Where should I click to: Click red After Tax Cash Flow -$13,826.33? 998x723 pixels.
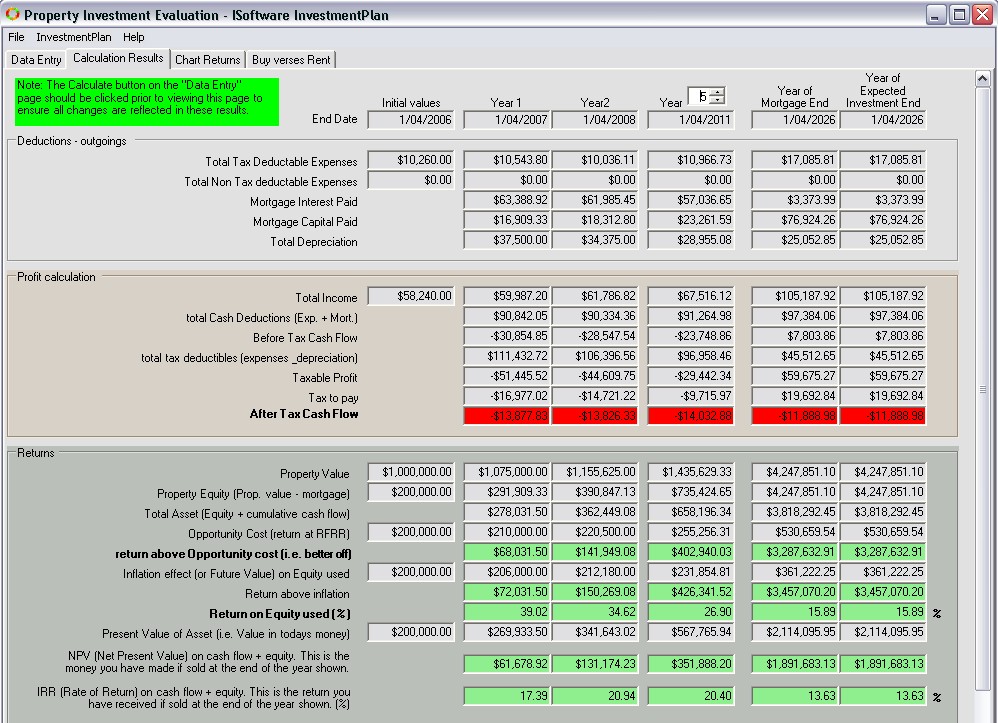point(595,416)
